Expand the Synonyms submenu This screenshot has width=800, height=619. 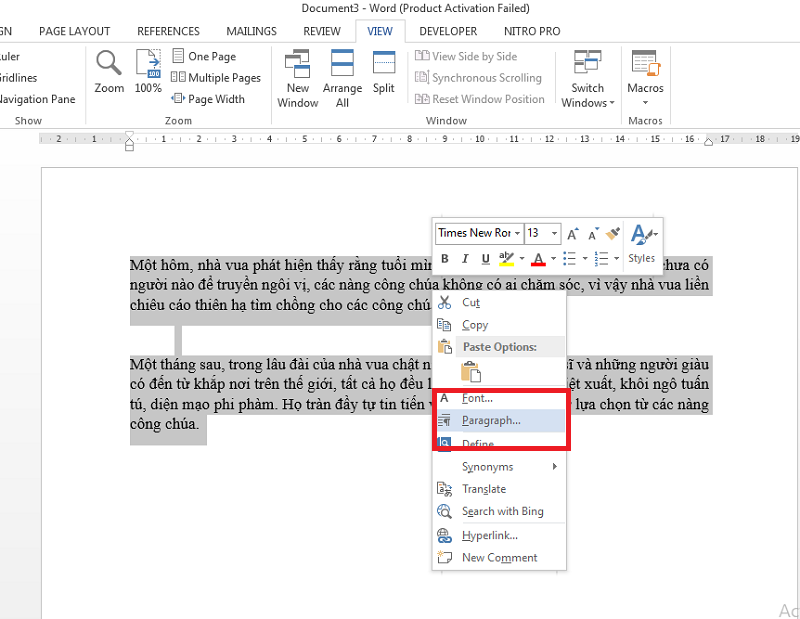click(499, 466)
